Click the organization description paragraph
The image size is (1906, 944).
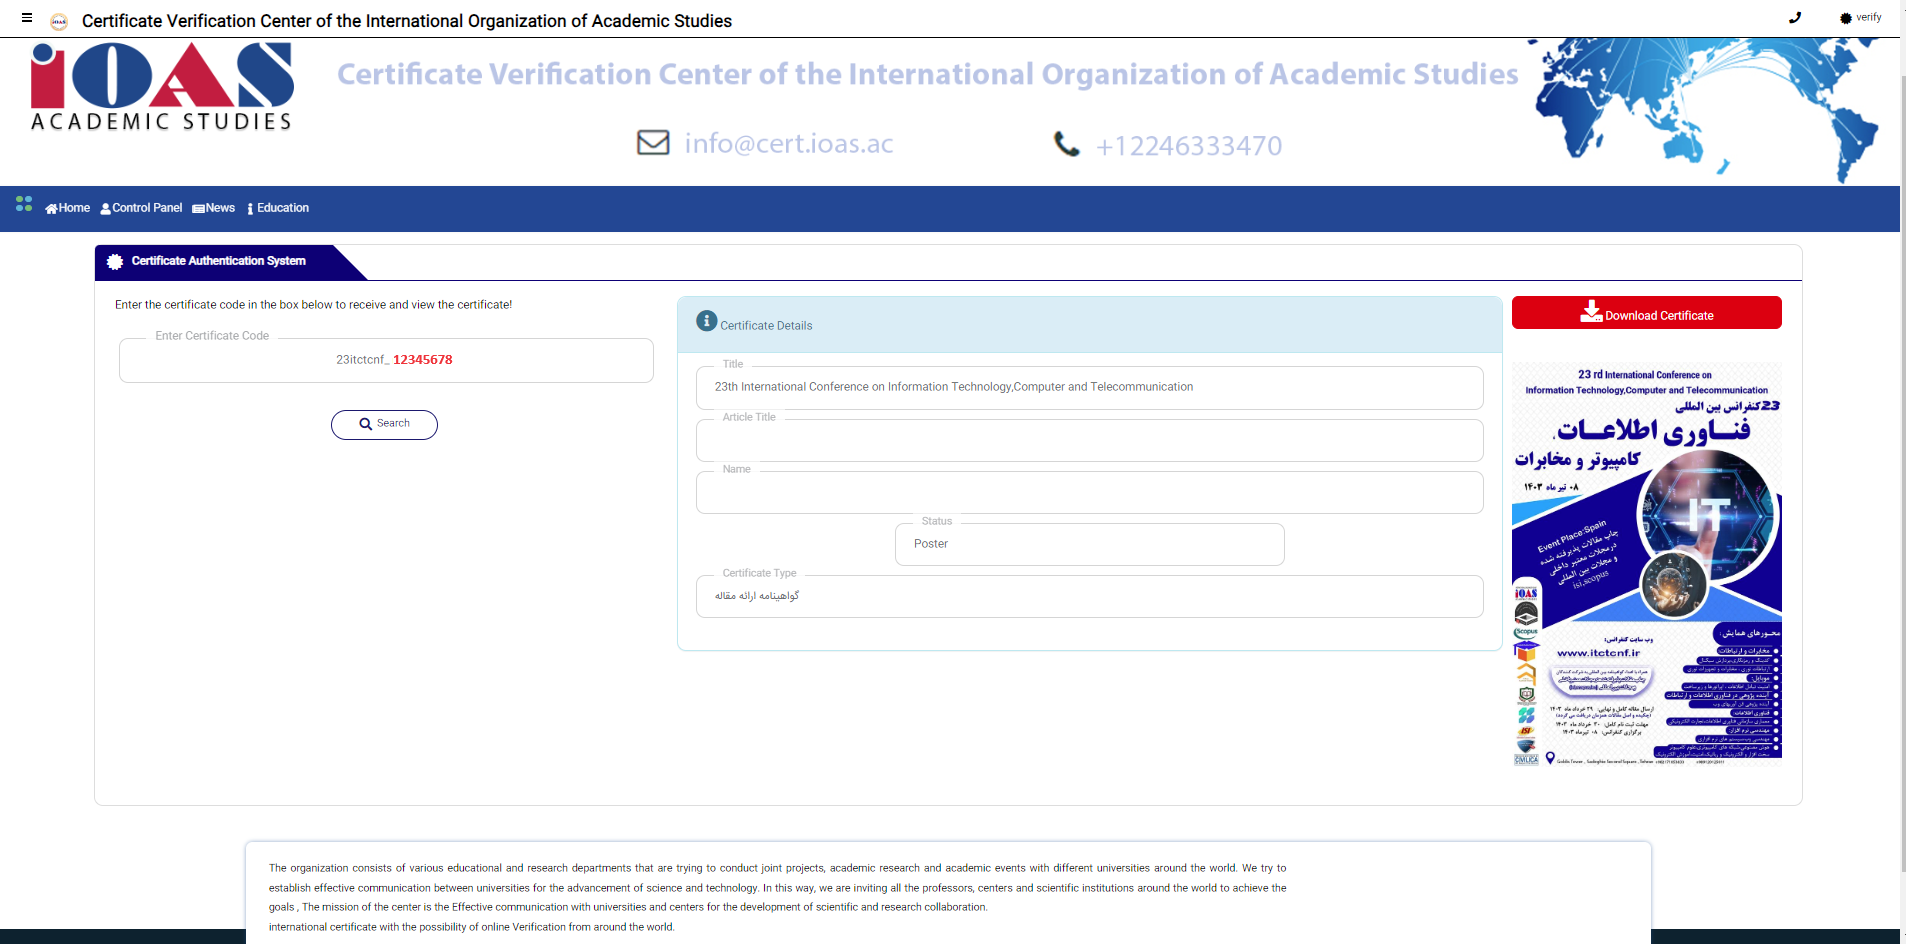point(778,897)
